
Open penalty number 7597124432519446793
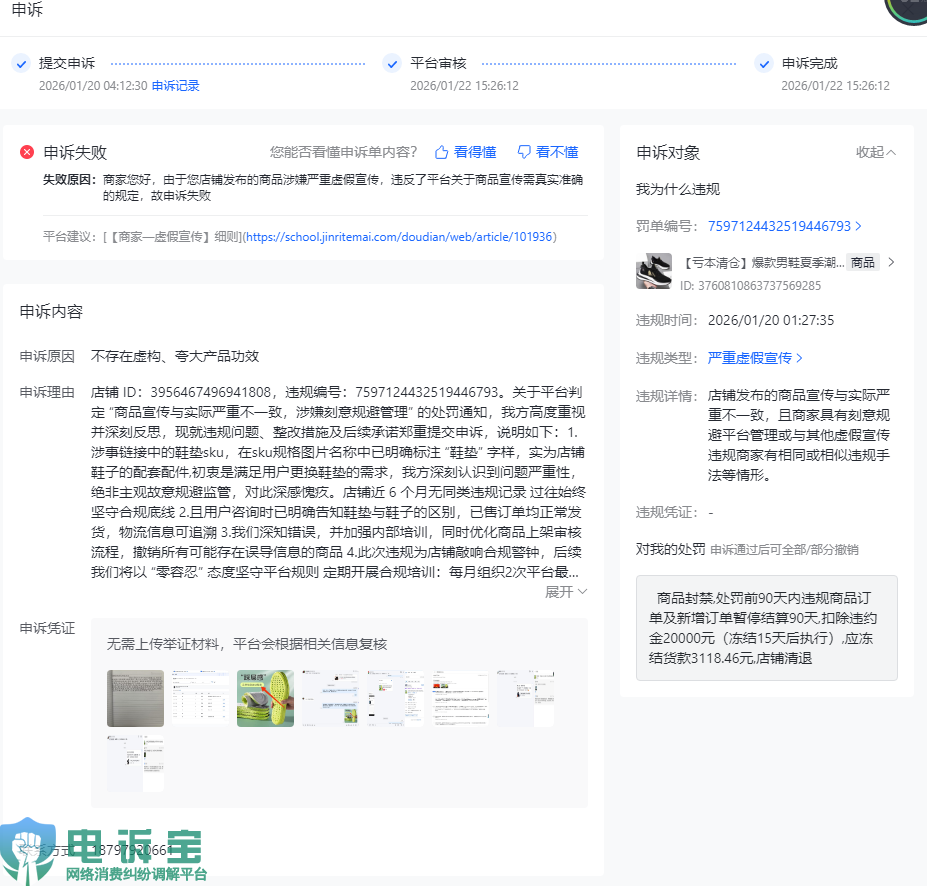tap(784, 226)
